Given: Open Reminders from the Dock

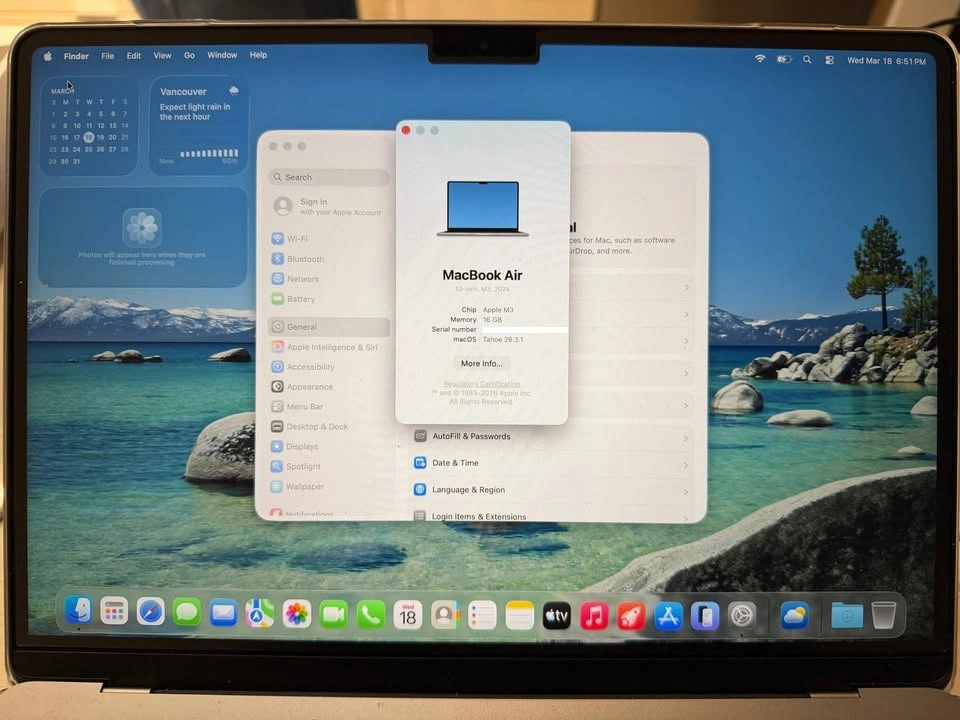Looking at the screenshot, I should point(482,615).
